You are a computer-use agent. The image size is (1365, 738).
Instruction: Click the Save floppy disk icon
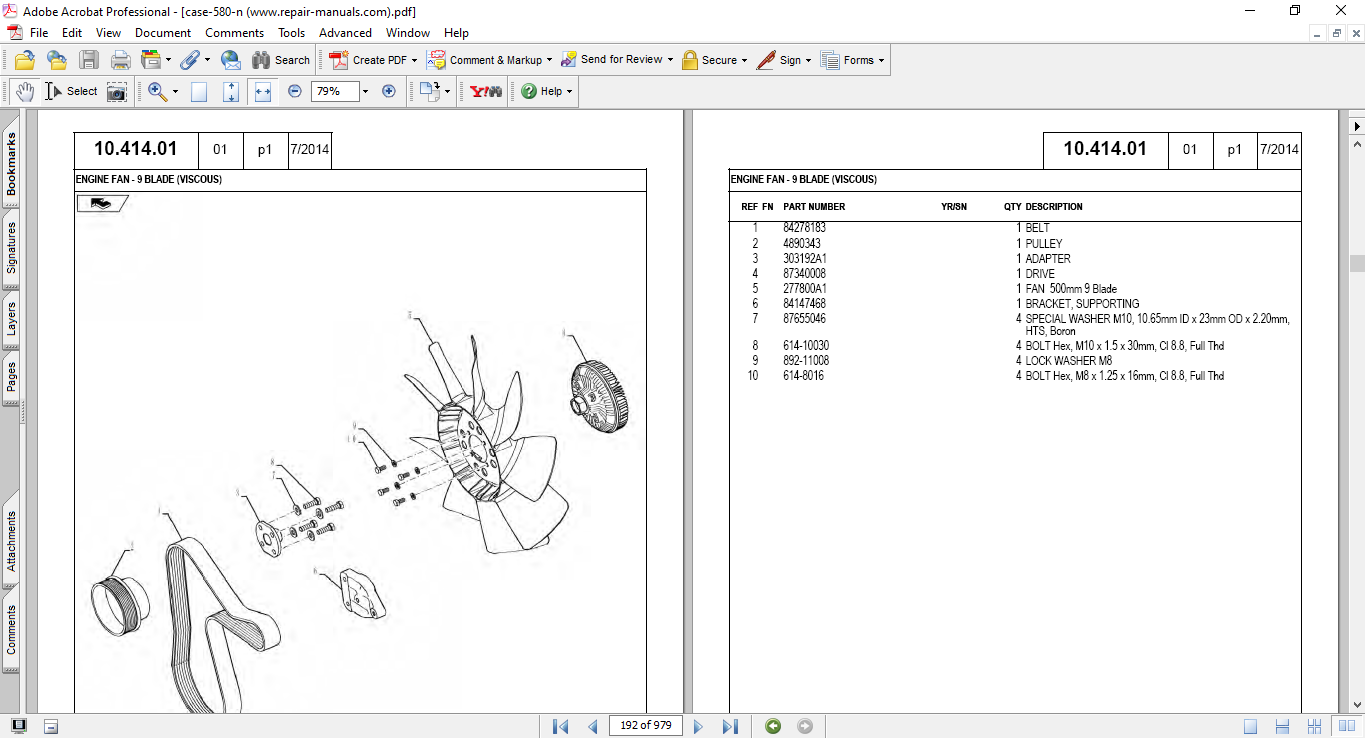click(89, 60)
